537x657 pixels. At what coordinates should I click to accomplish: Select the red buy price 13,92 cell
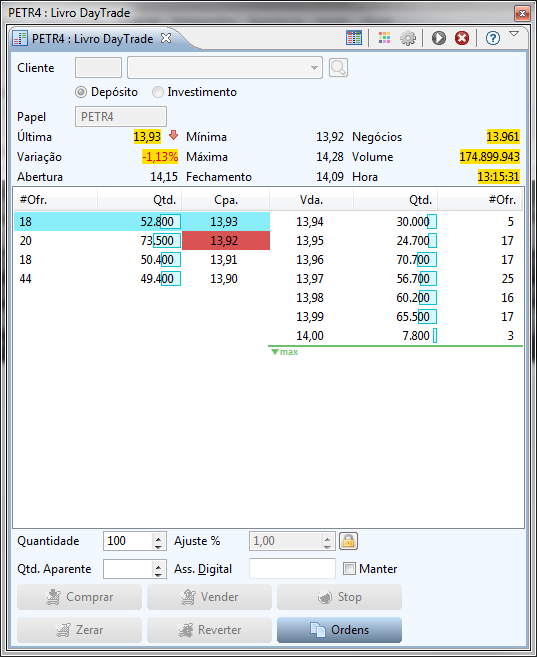(x=226, y=241)
